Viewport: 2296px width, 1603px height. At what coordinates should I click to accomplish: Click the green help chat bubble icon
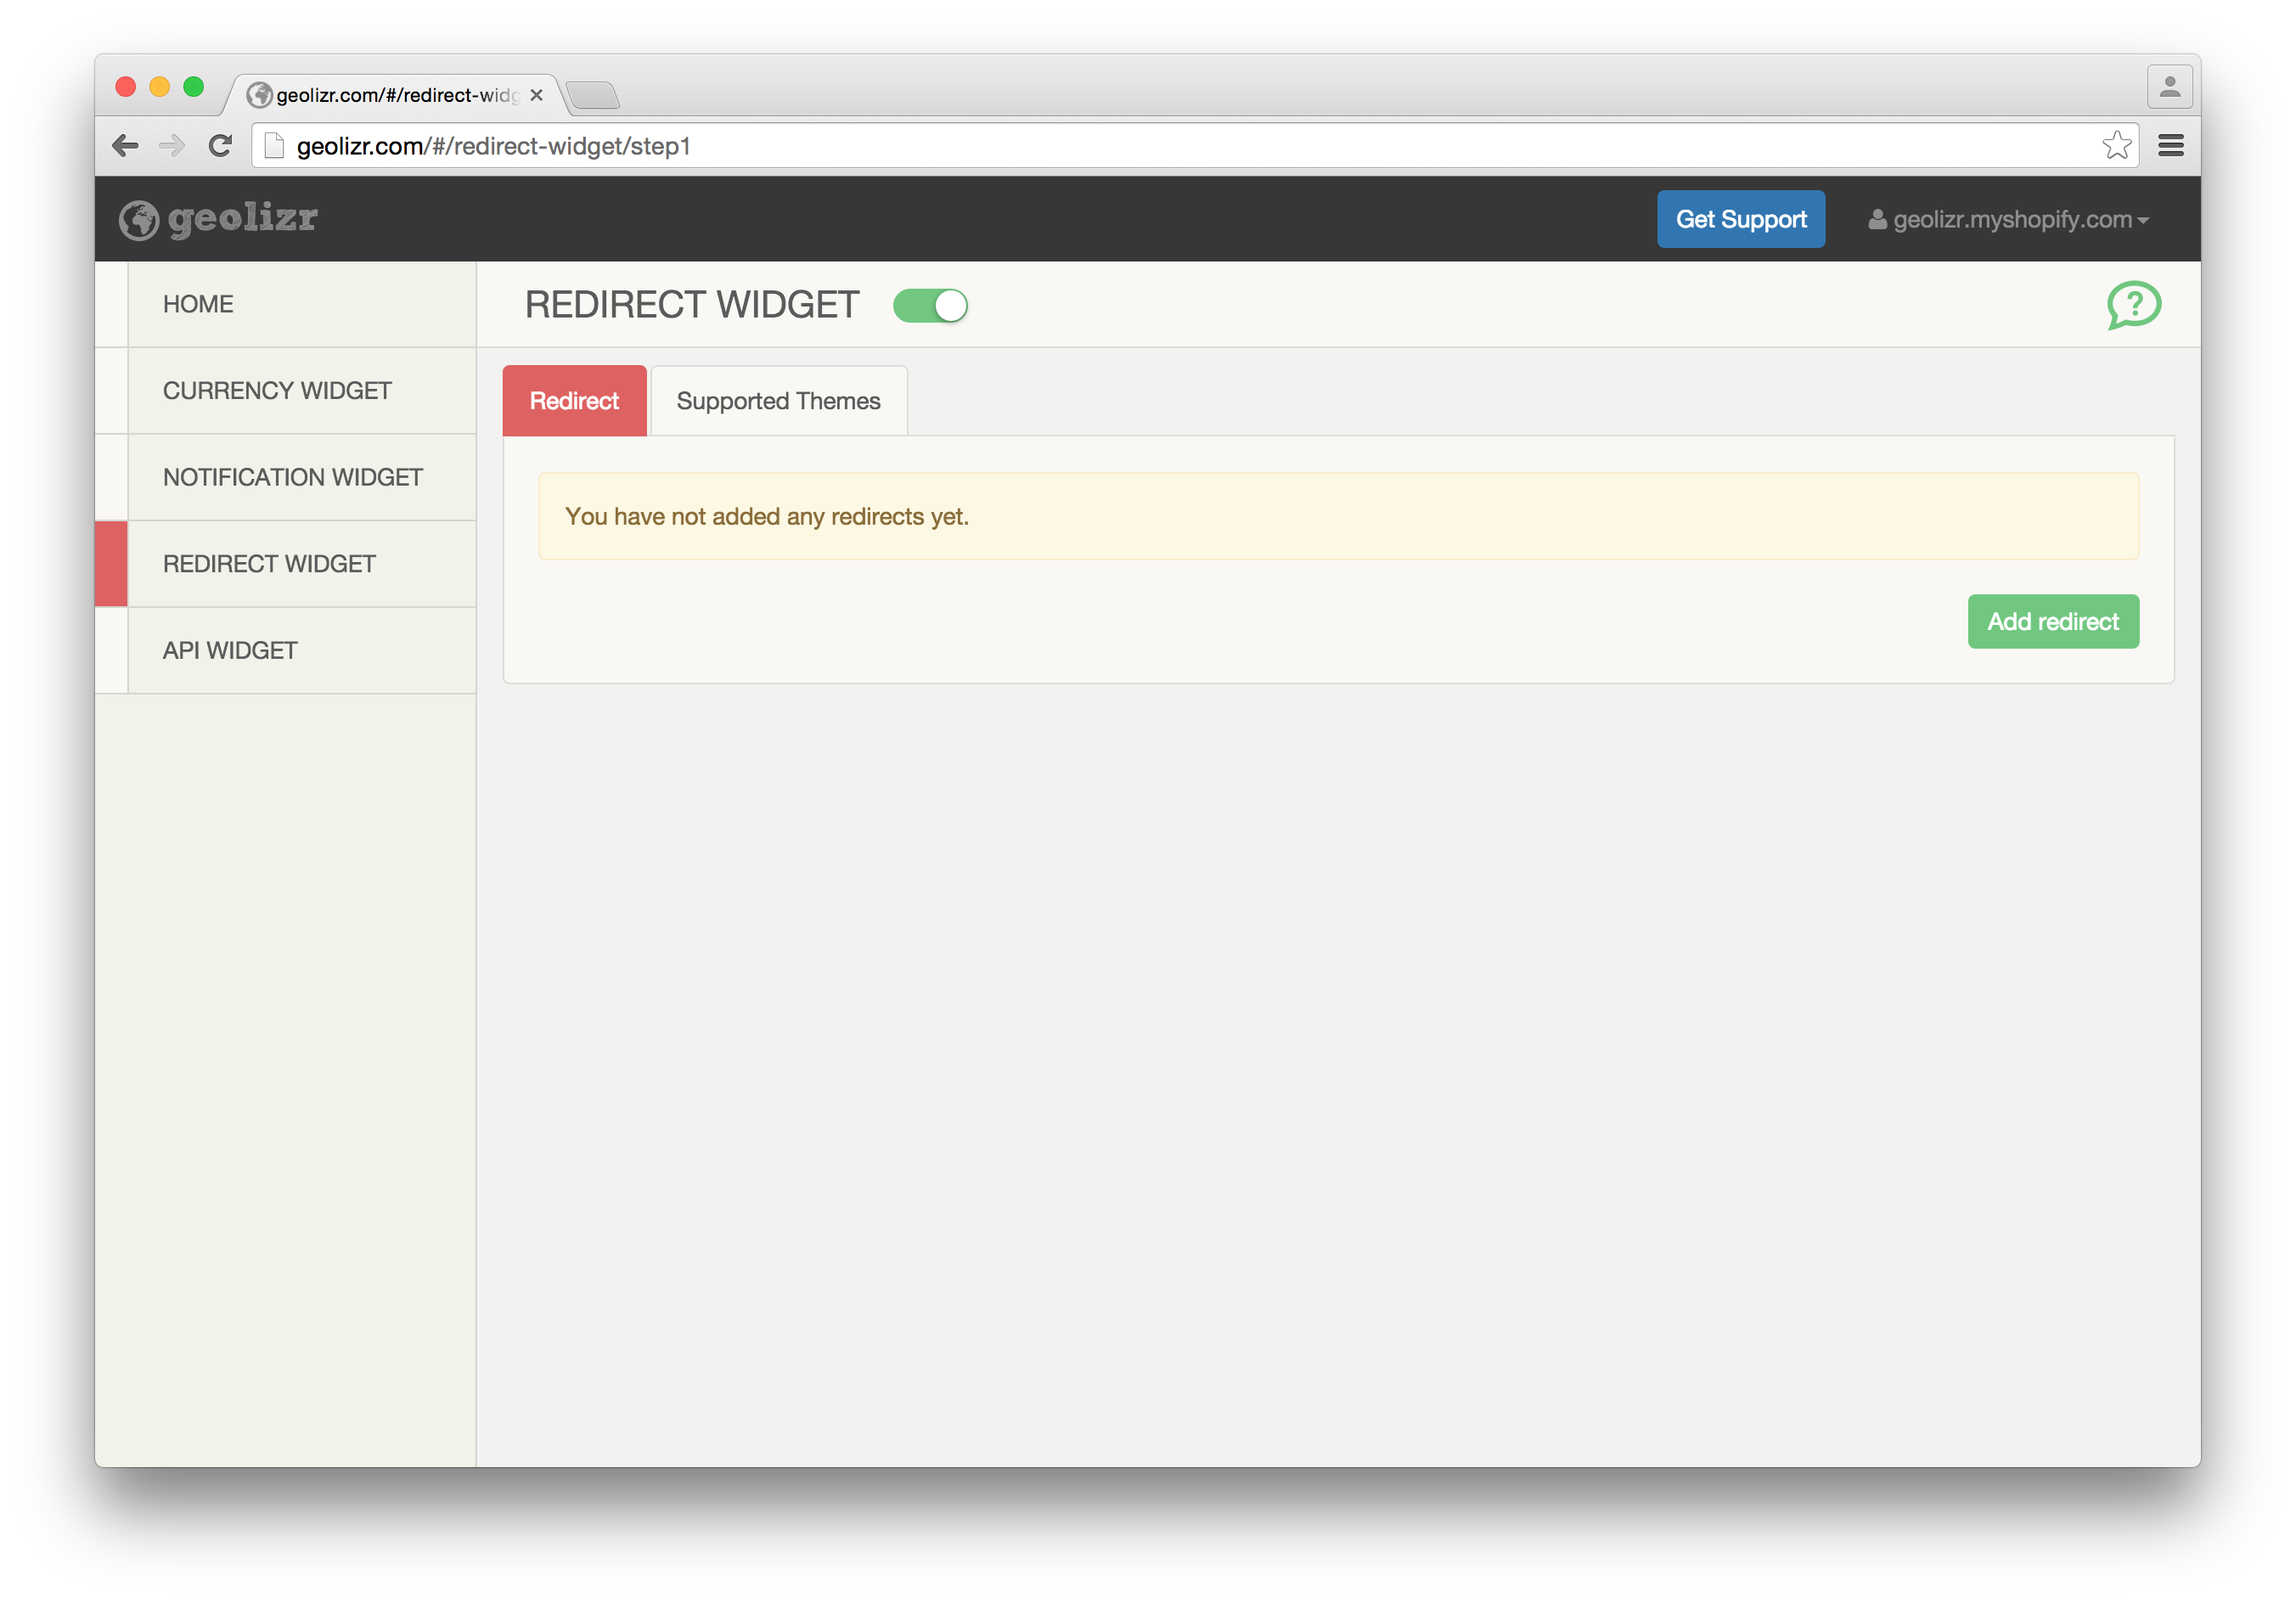click(2133, 305)
